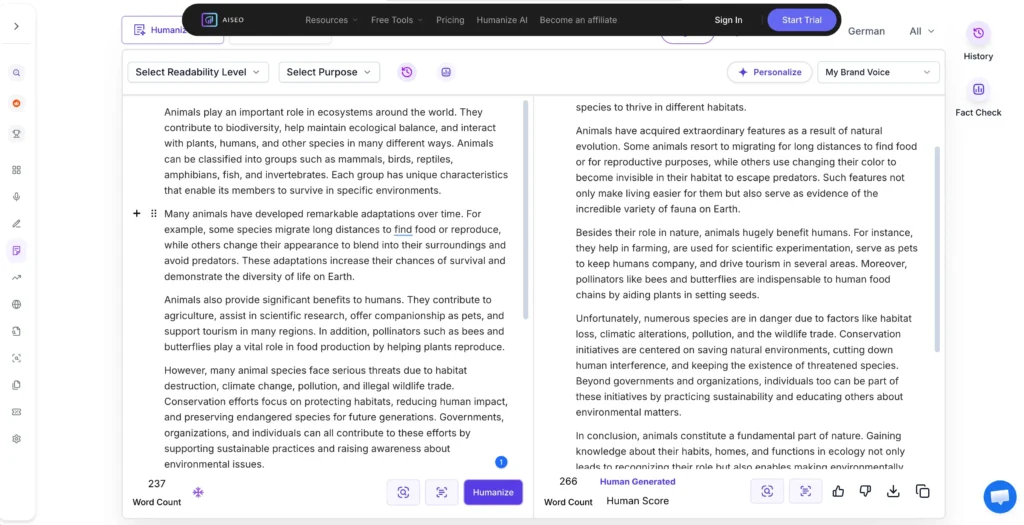Open the grid dashboard icon in sidebar
1024x525 pixels.
16,170
